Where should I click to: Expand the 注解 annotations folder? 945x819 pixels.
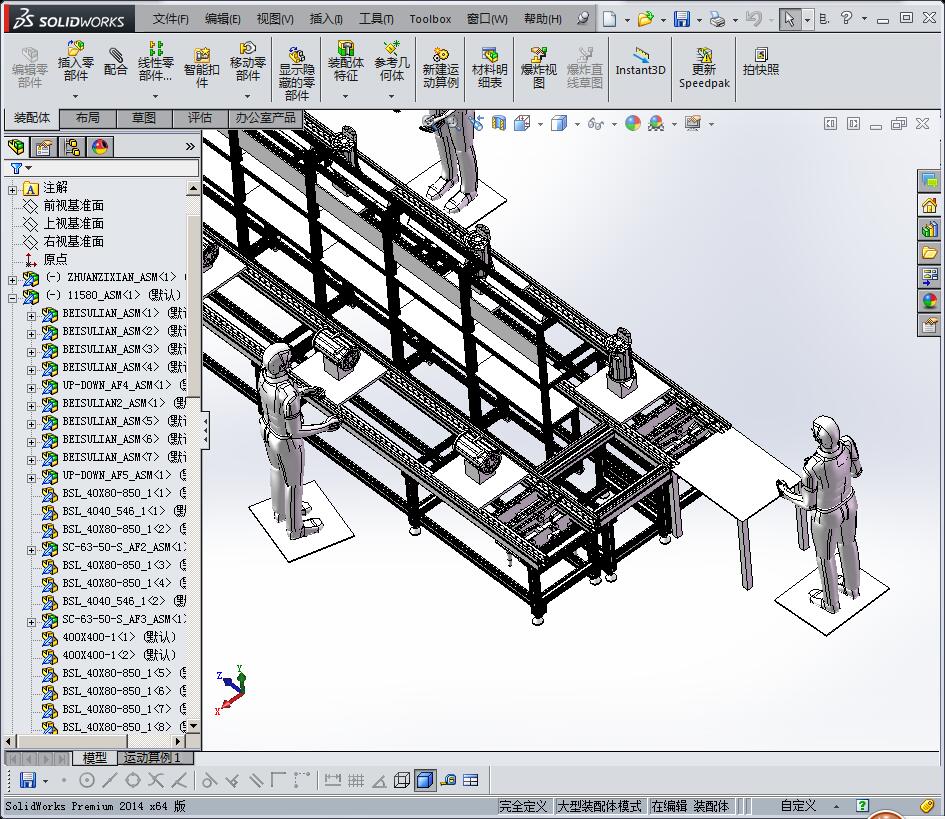tap(12, 190)
